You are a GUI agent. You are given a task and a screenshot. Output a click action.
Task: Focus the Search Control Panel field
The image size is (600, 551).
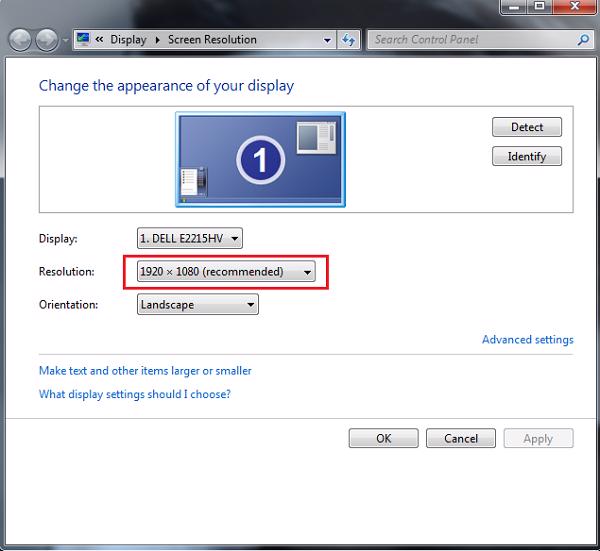[470, 40]
